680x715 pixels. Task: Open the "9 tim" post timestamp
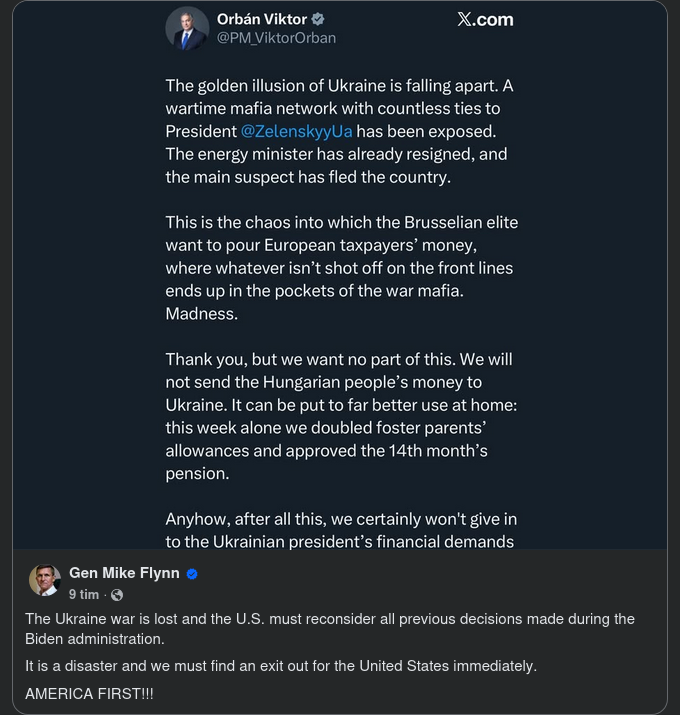84,594
